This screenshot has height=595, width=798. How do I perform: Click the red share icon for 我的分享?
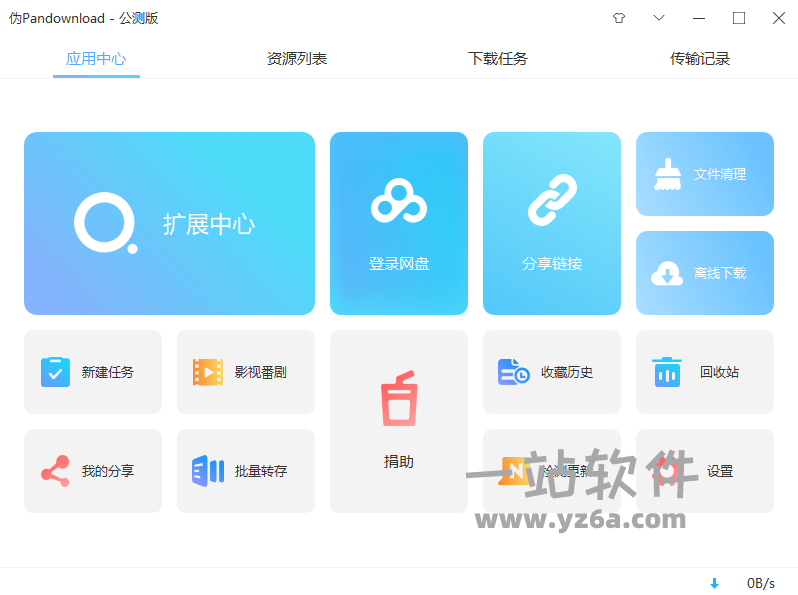(x=55, y=471)
